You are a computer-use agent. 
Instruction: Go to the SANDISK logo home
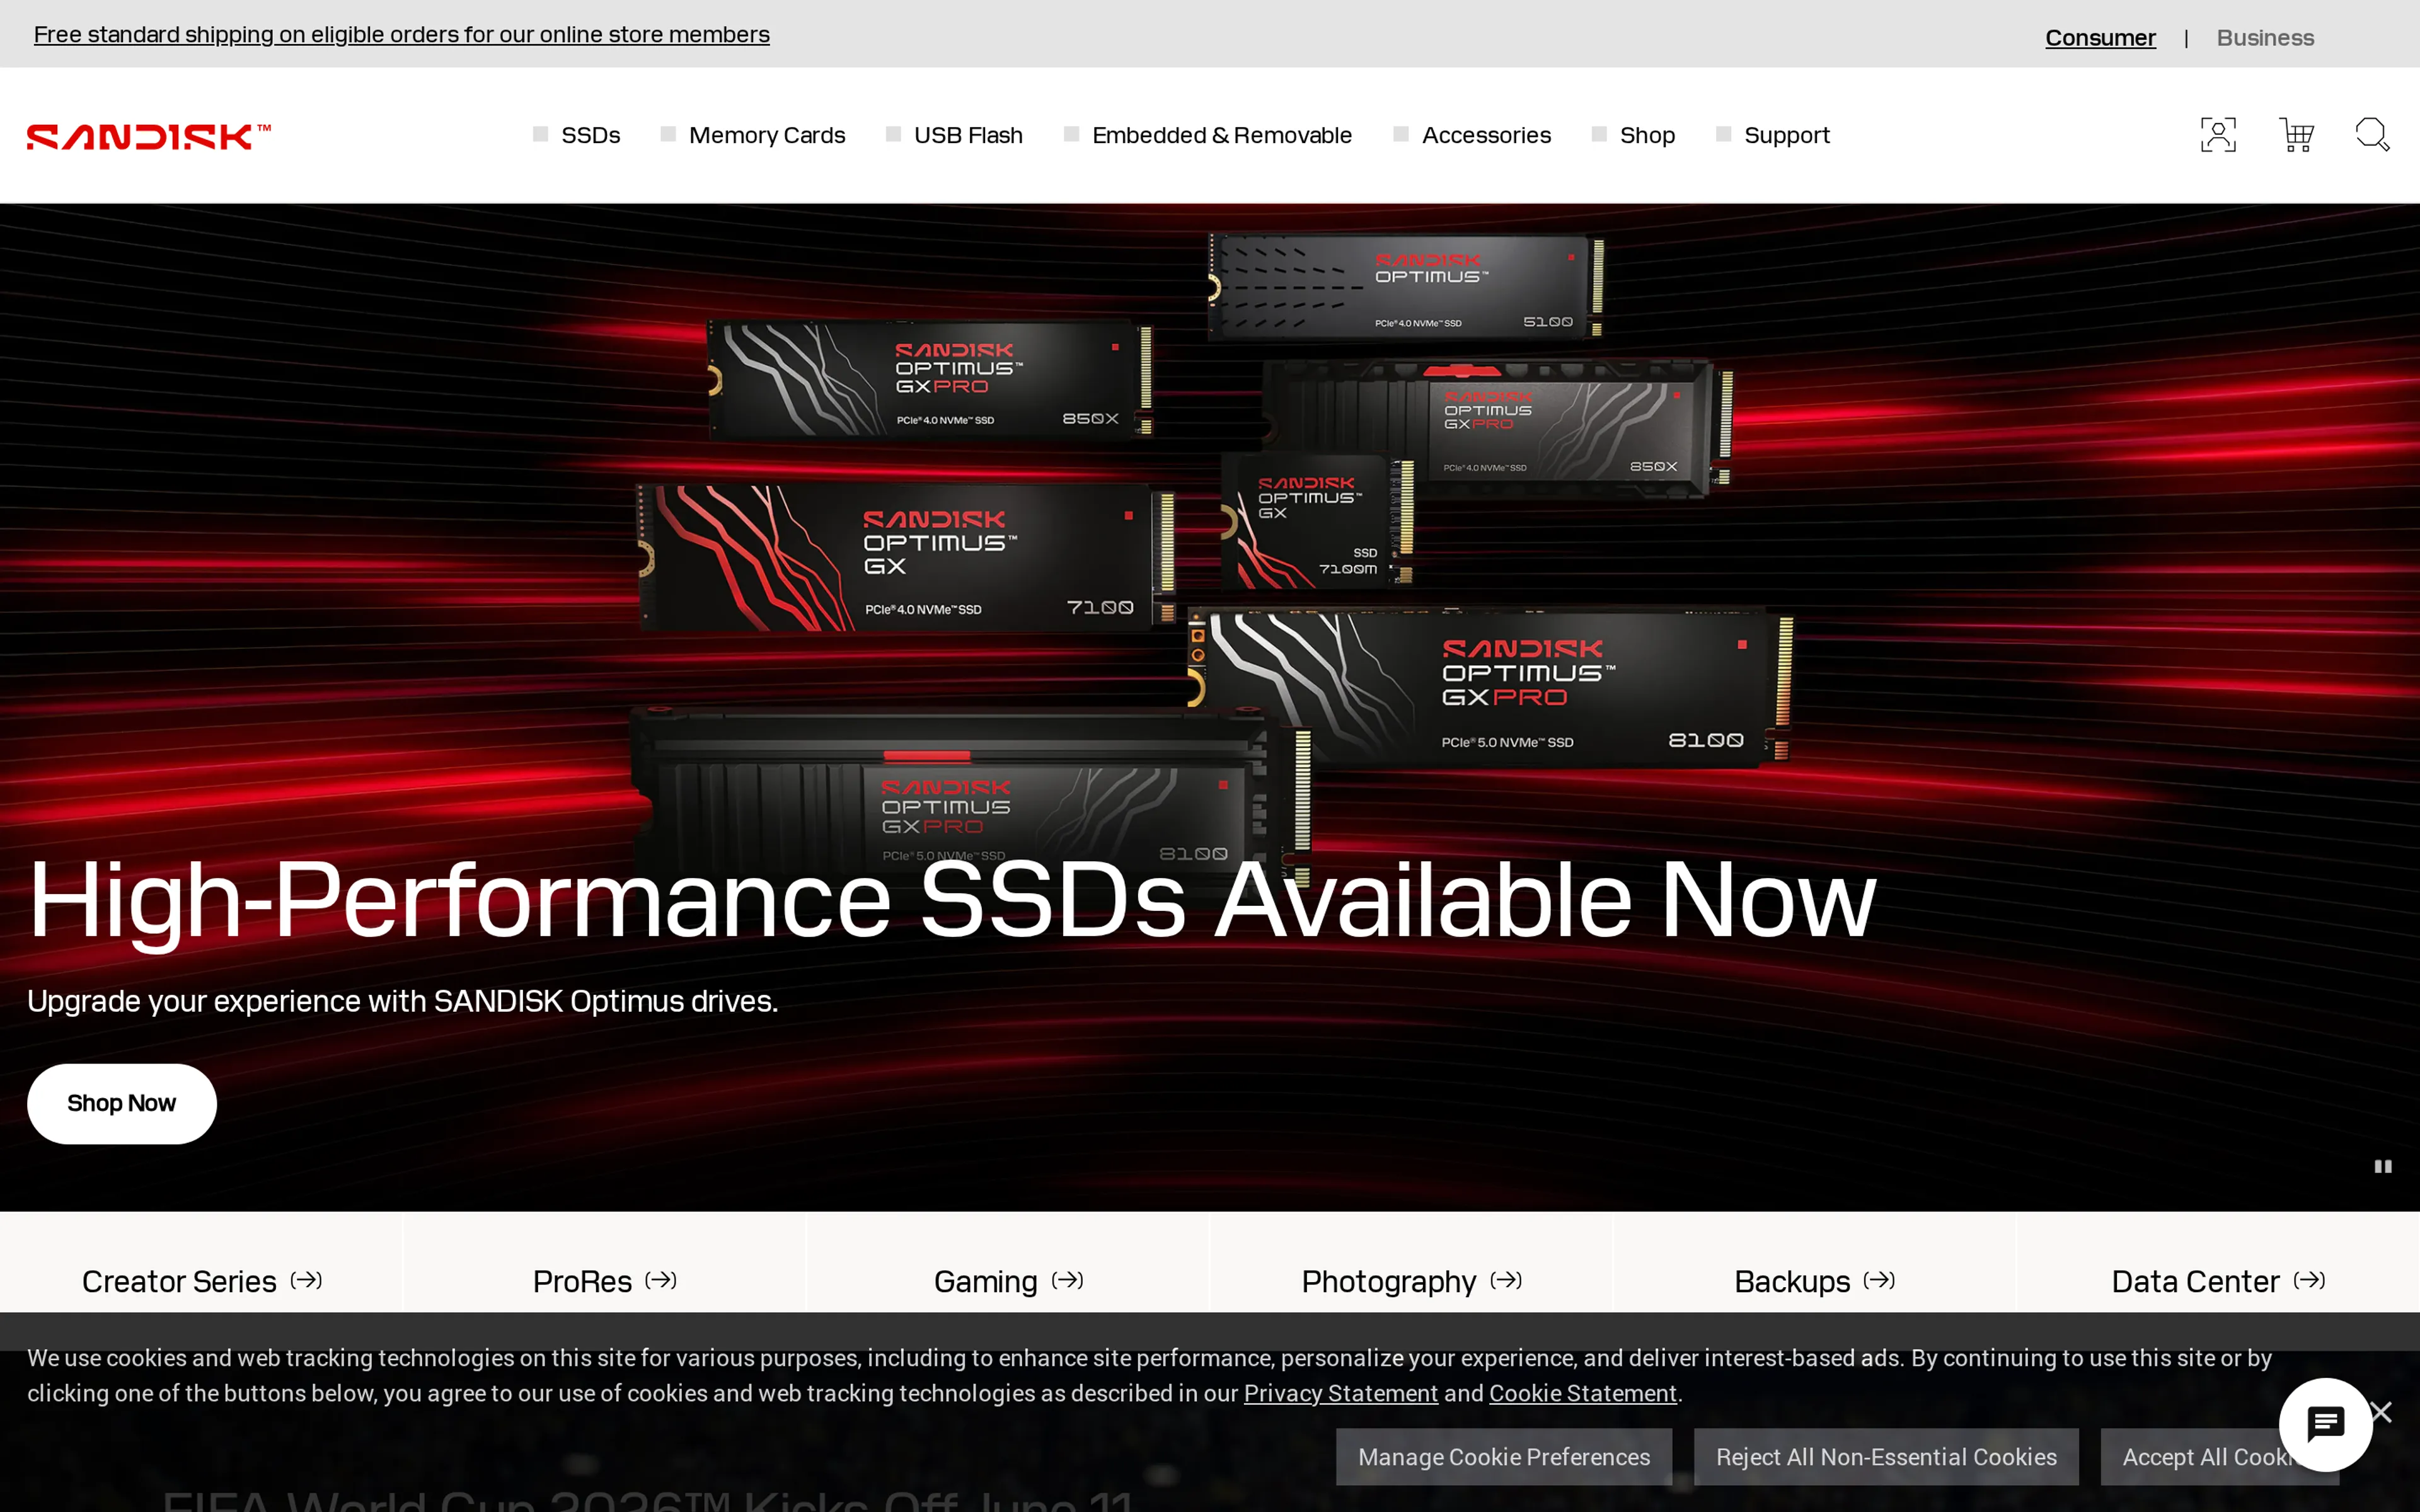tap(149, 136)
